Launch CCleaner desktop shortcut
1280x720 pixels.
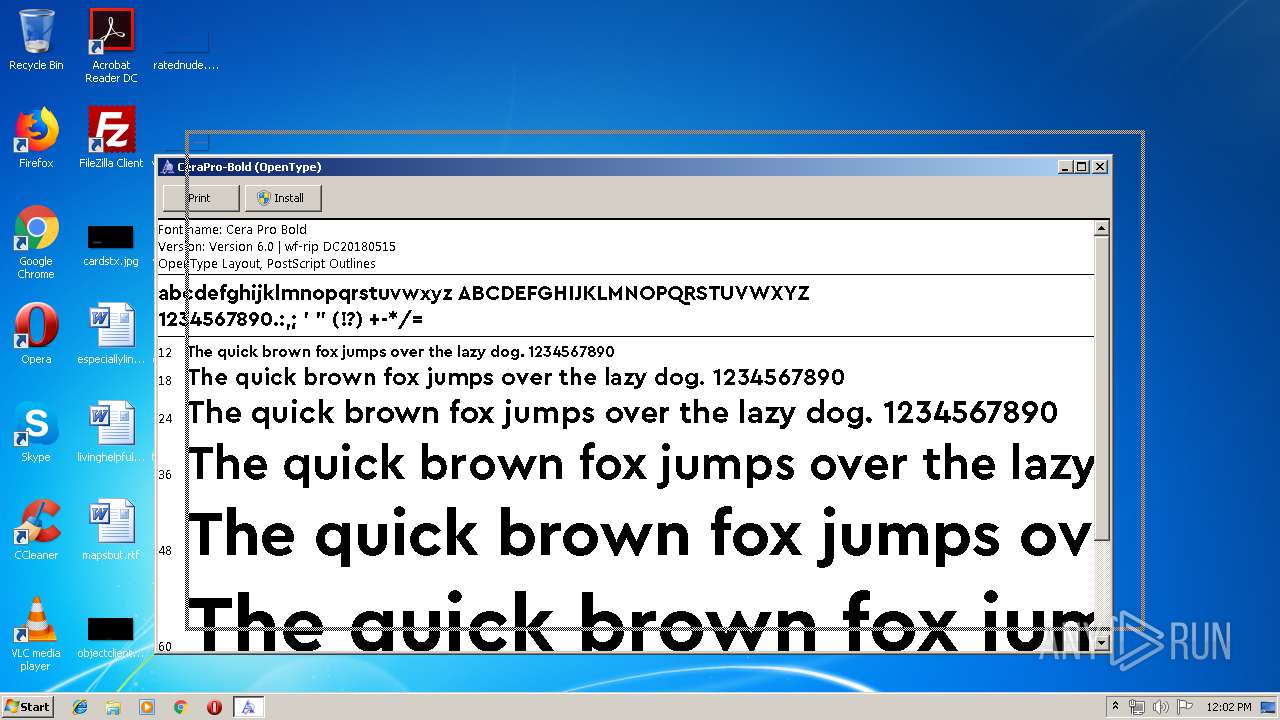click(36, 530)
